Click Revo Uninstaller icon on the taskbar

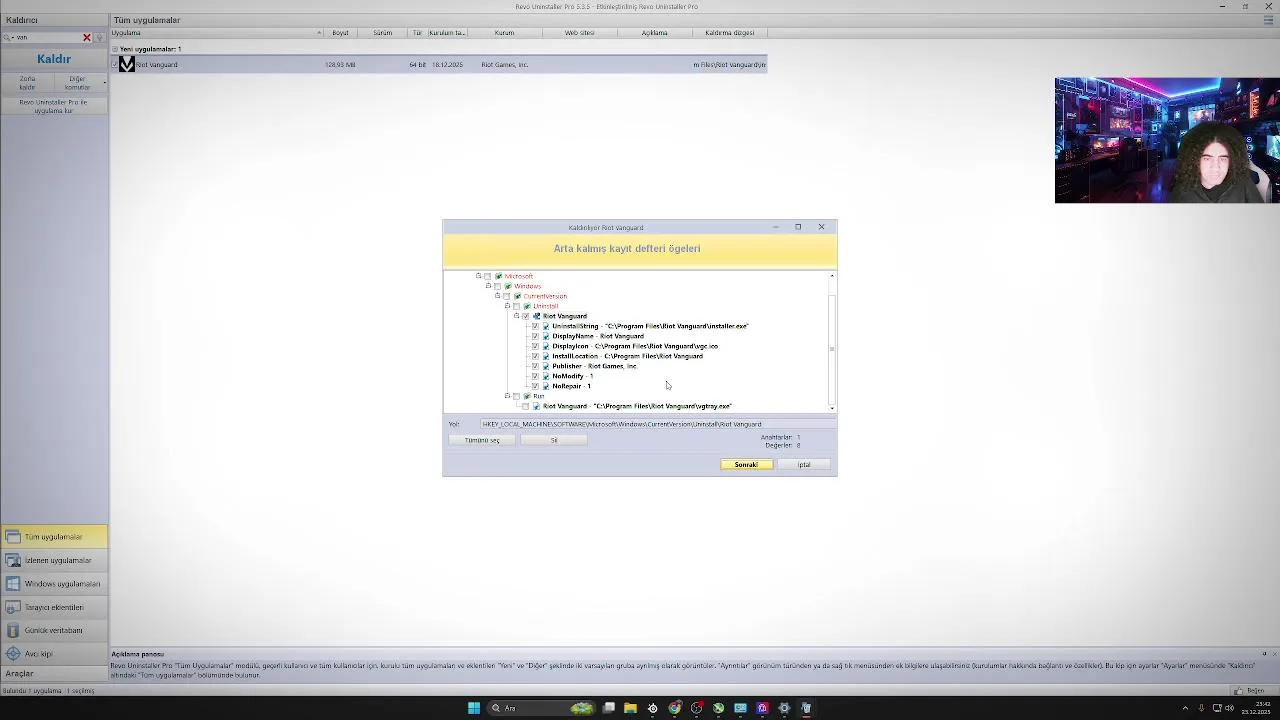806,708
